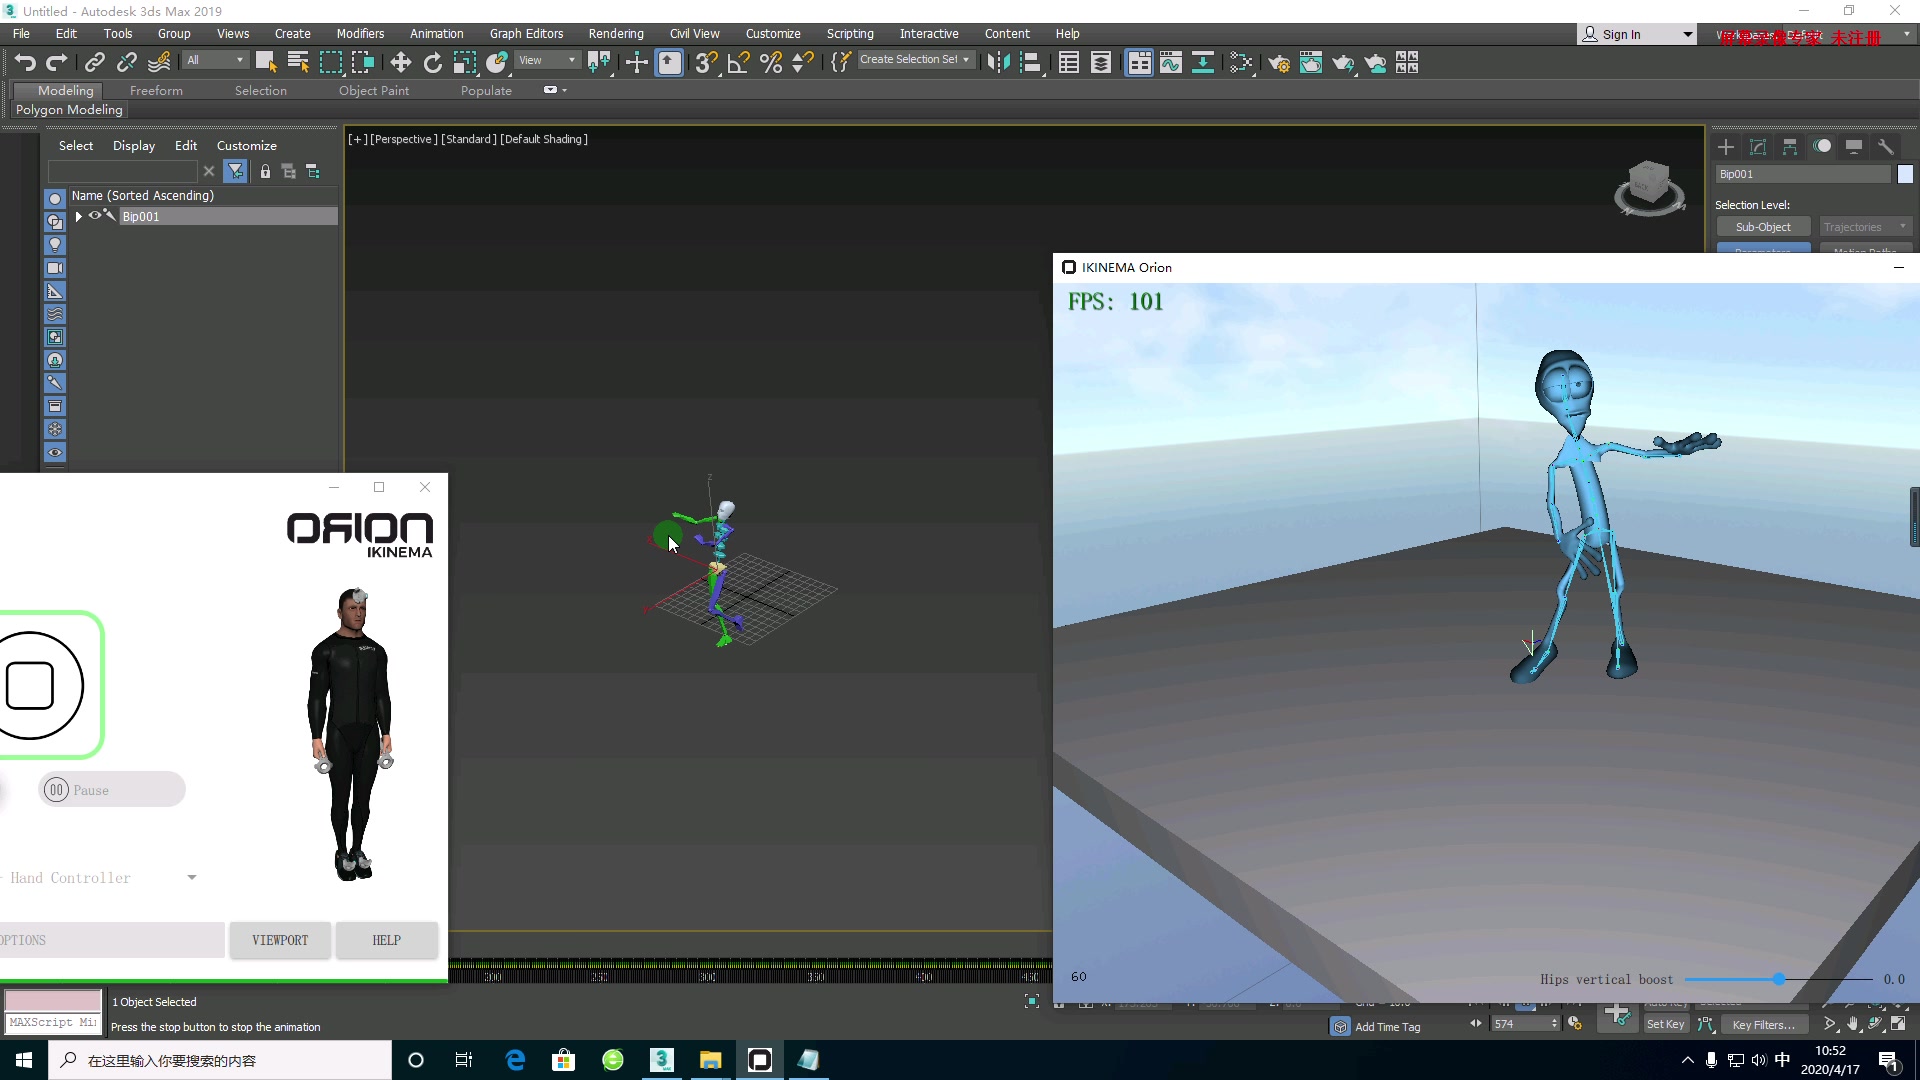Click the Sub-Object button
1920x1080 pixels.
click(1763, 227)
